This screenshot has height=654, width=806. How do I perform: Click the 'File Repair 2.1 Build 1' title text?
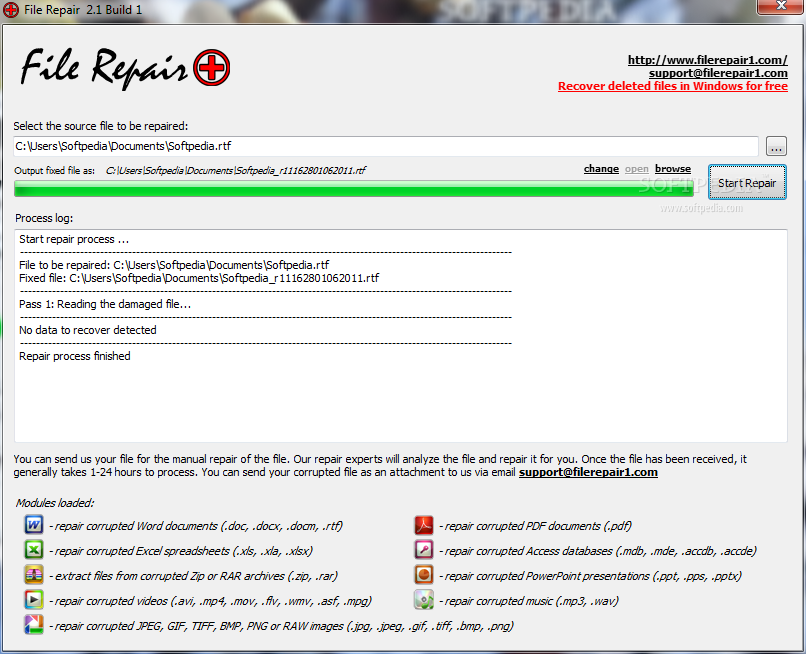coord(83,10)
